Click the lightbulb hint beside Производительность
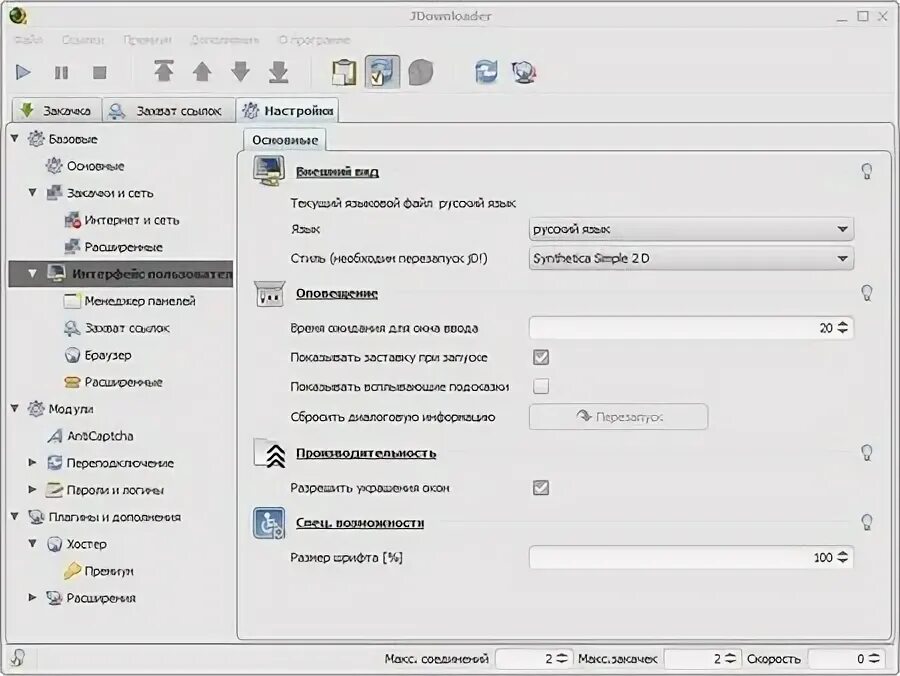The image size is (900, 676). point(867,452)
